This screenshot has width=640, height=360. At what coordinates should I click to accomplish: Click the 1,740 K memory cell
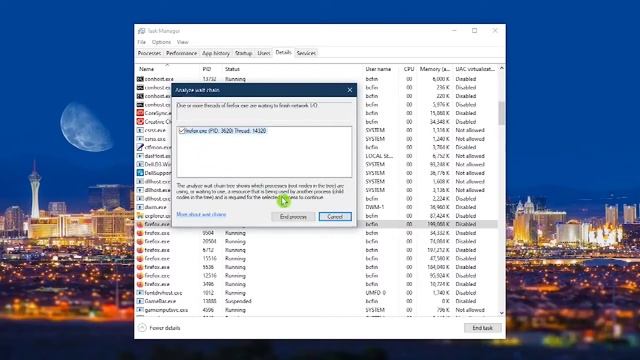click(441, 293)
